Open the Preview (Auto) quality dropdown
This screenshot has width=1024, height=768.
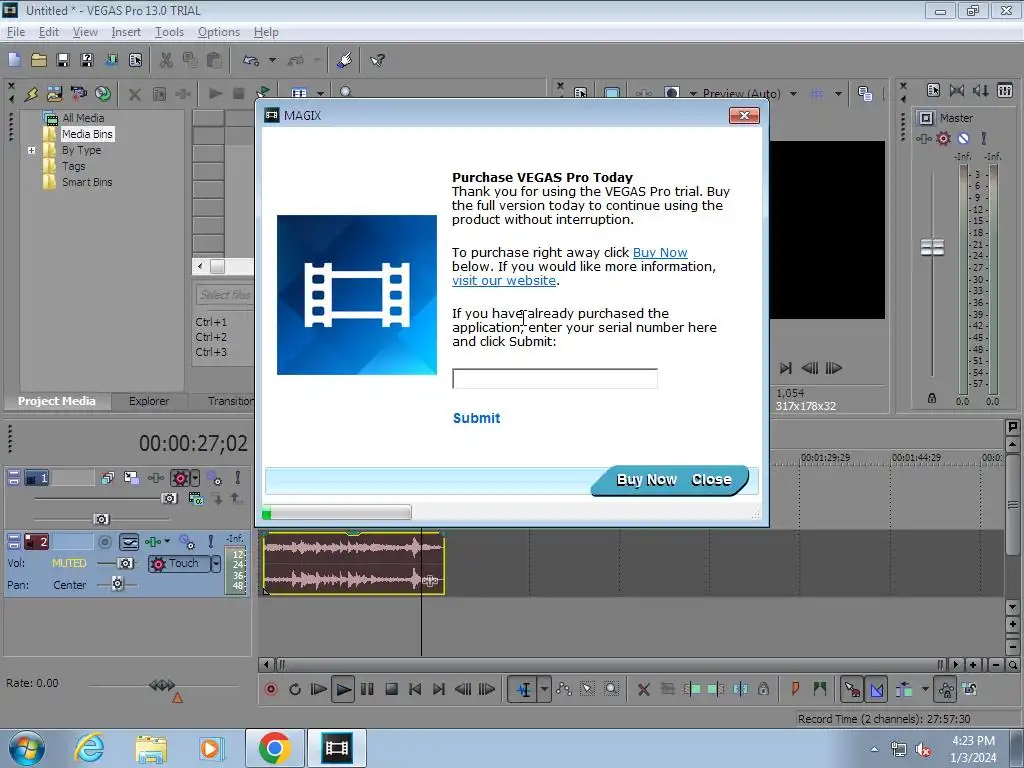coord(793,94)
